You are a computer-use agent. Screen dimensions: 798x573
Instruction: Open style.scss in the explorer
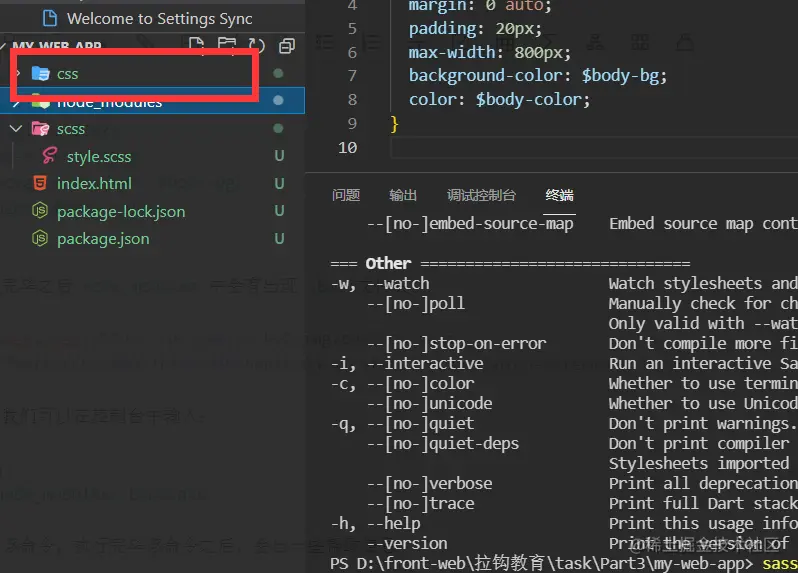pos(99,157)
